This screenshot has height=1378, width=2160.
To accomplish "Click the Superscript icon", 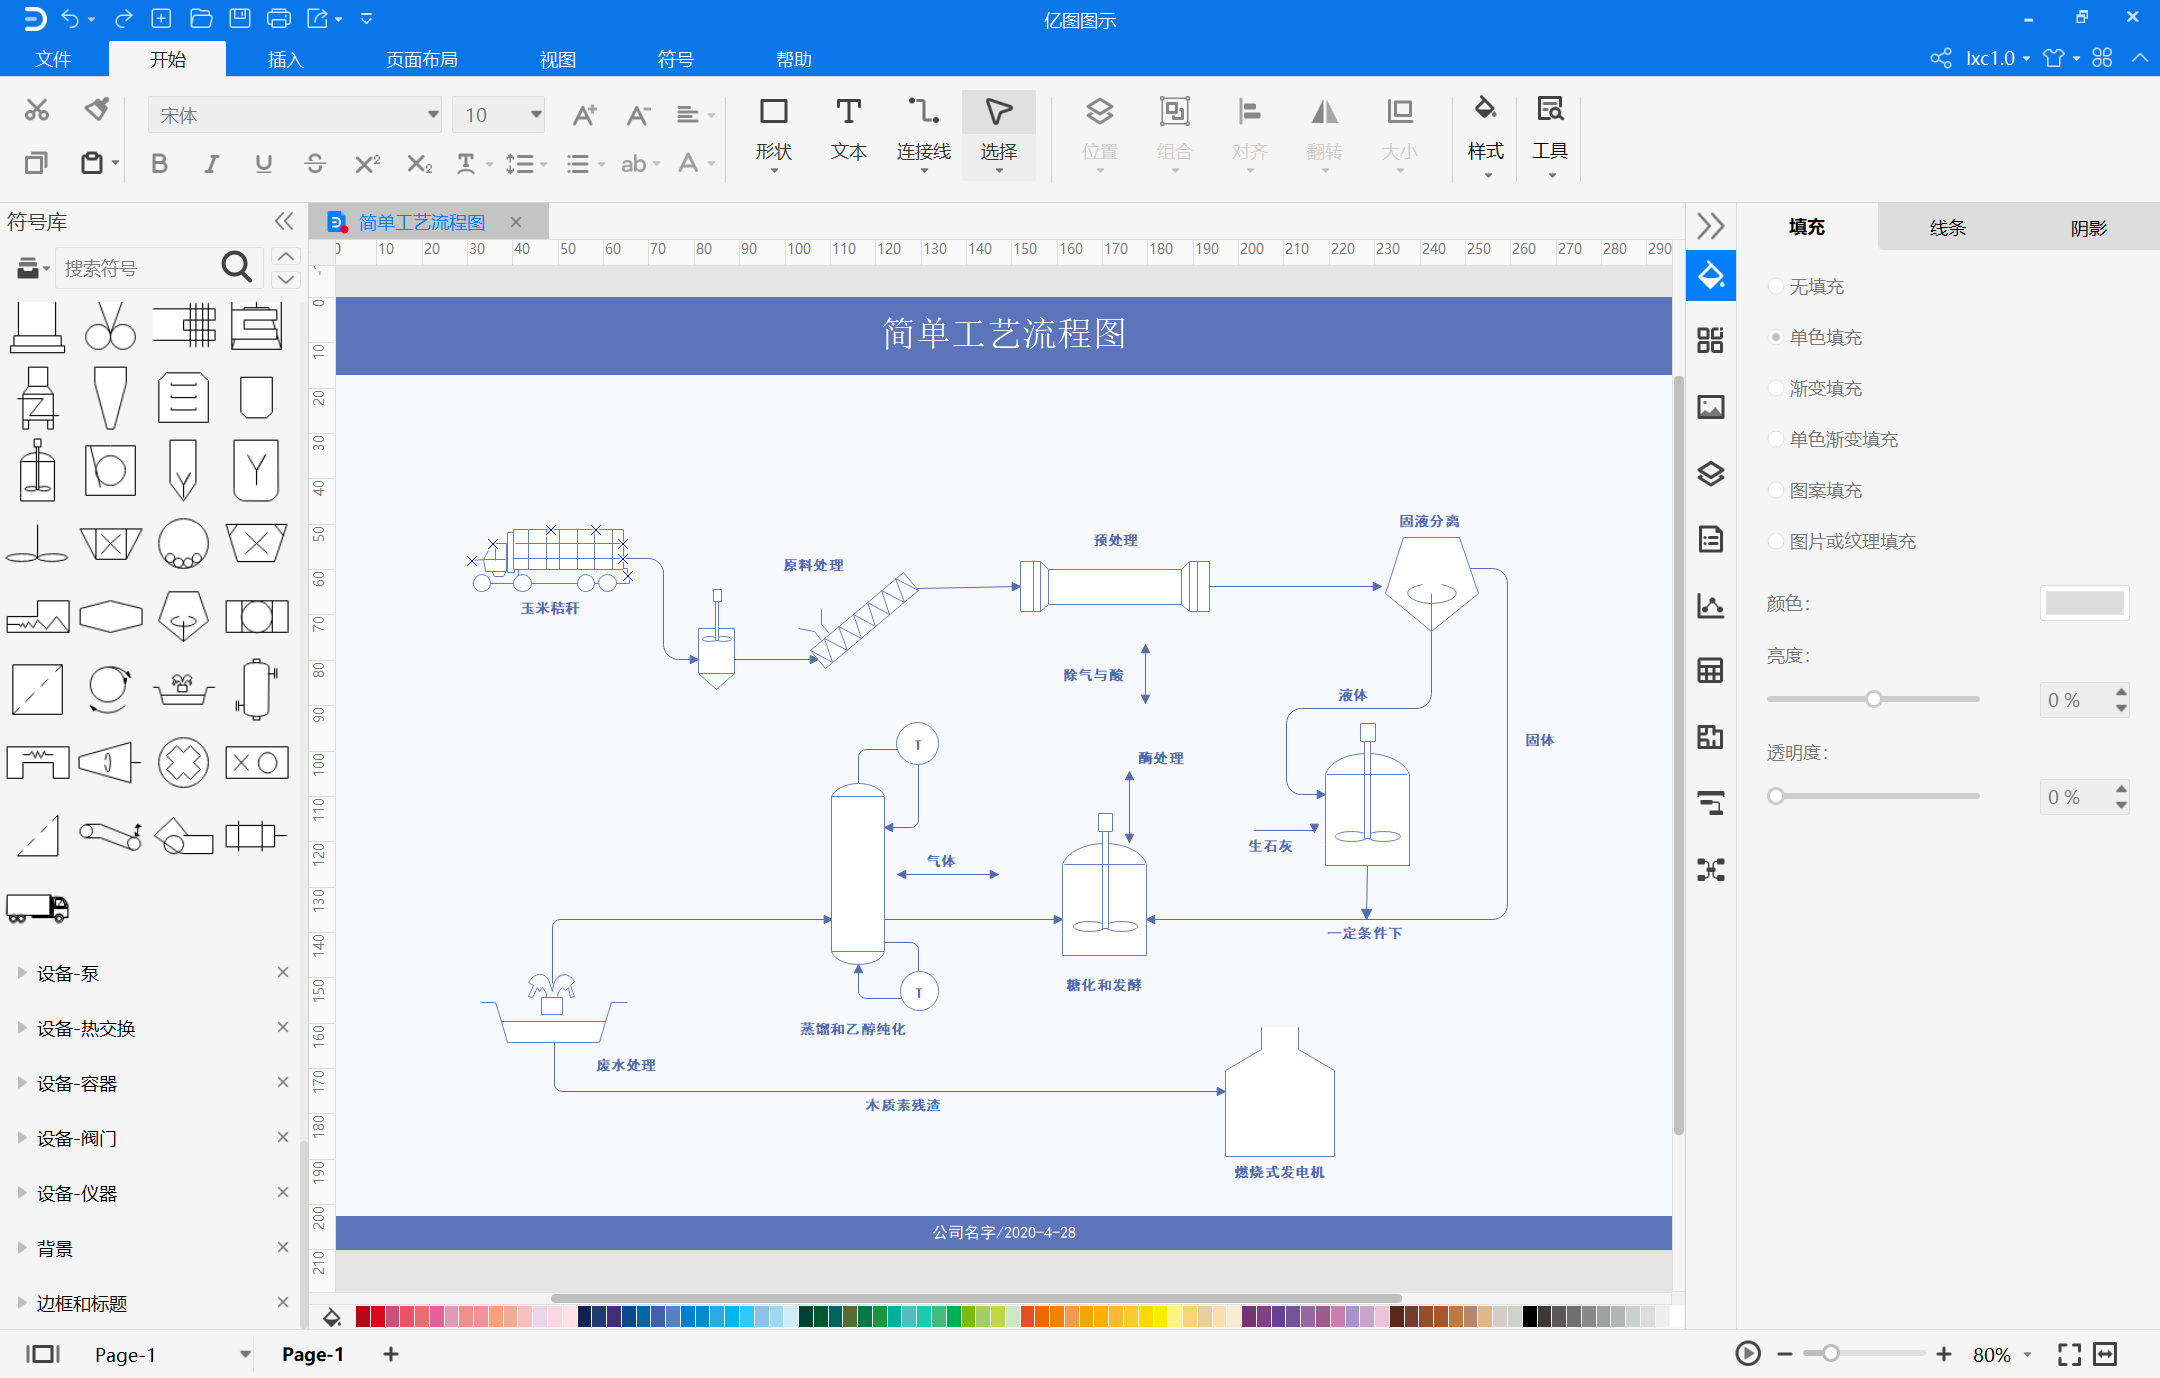I will [x=367, y=164].
